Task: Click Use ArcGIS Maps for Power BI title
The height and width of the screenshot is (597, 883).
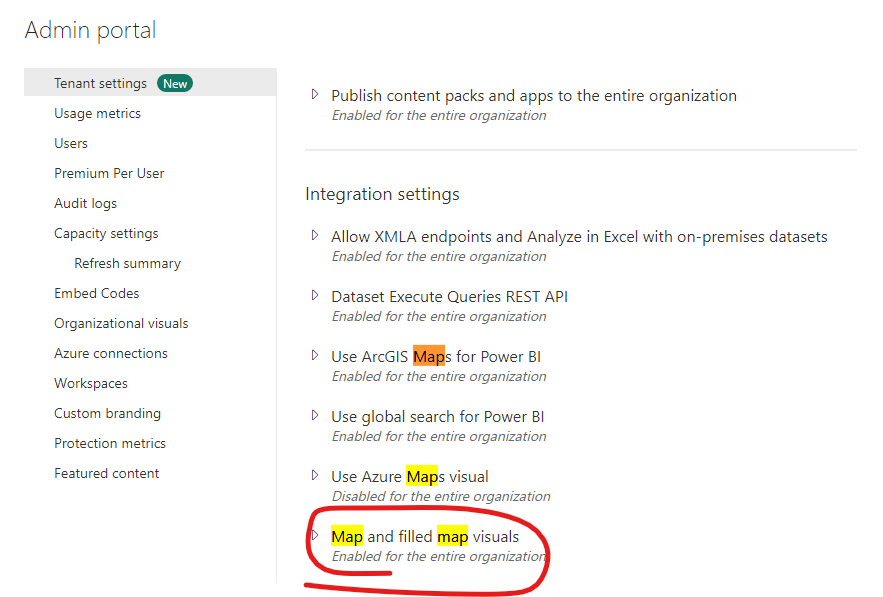Action: click(x=436, y=357)
